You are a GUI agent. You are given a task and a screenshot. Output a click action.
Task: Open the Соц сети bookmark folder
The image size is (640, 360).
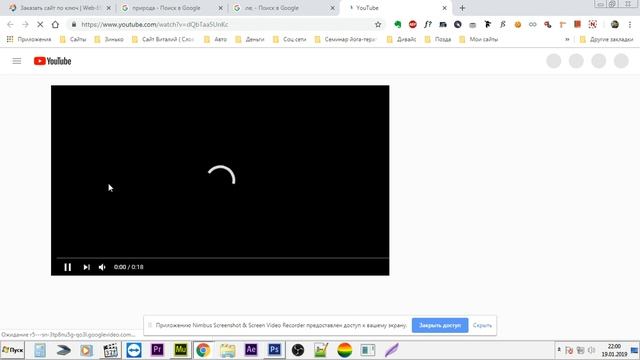[289, 39]
